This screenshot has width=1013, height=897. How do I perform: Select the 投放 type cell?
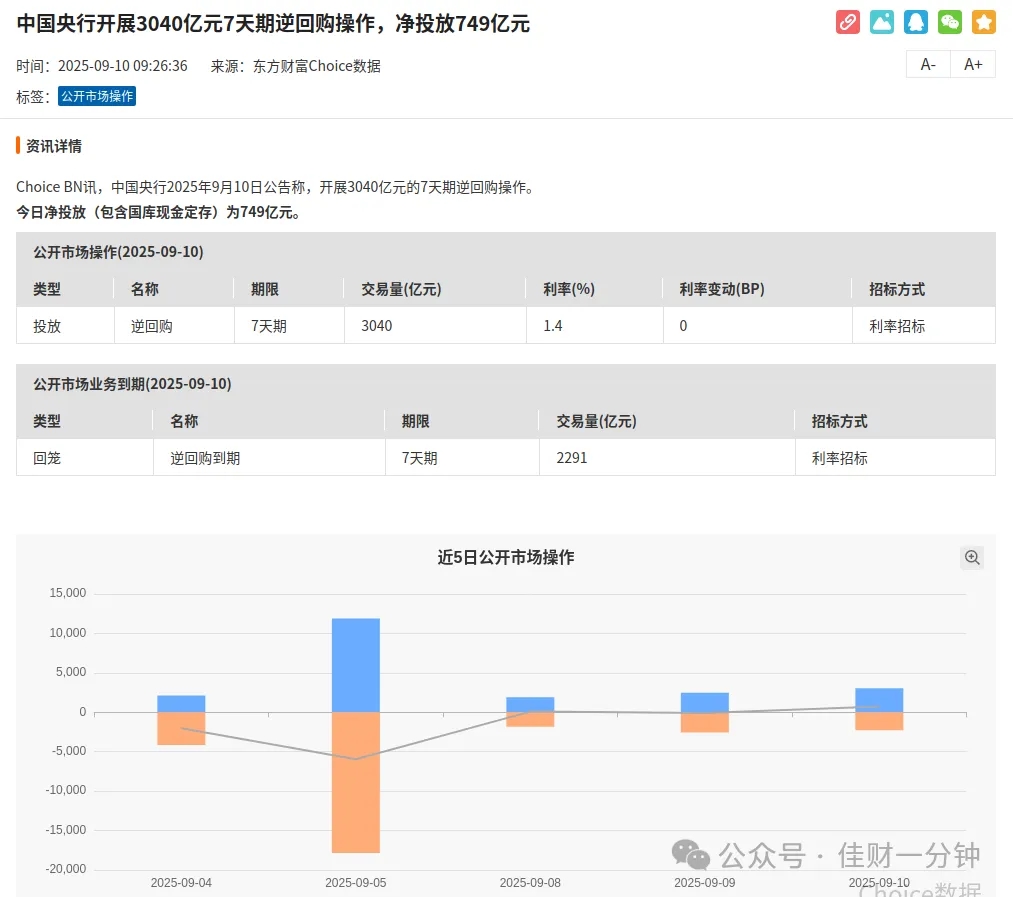tap(47, 326)
